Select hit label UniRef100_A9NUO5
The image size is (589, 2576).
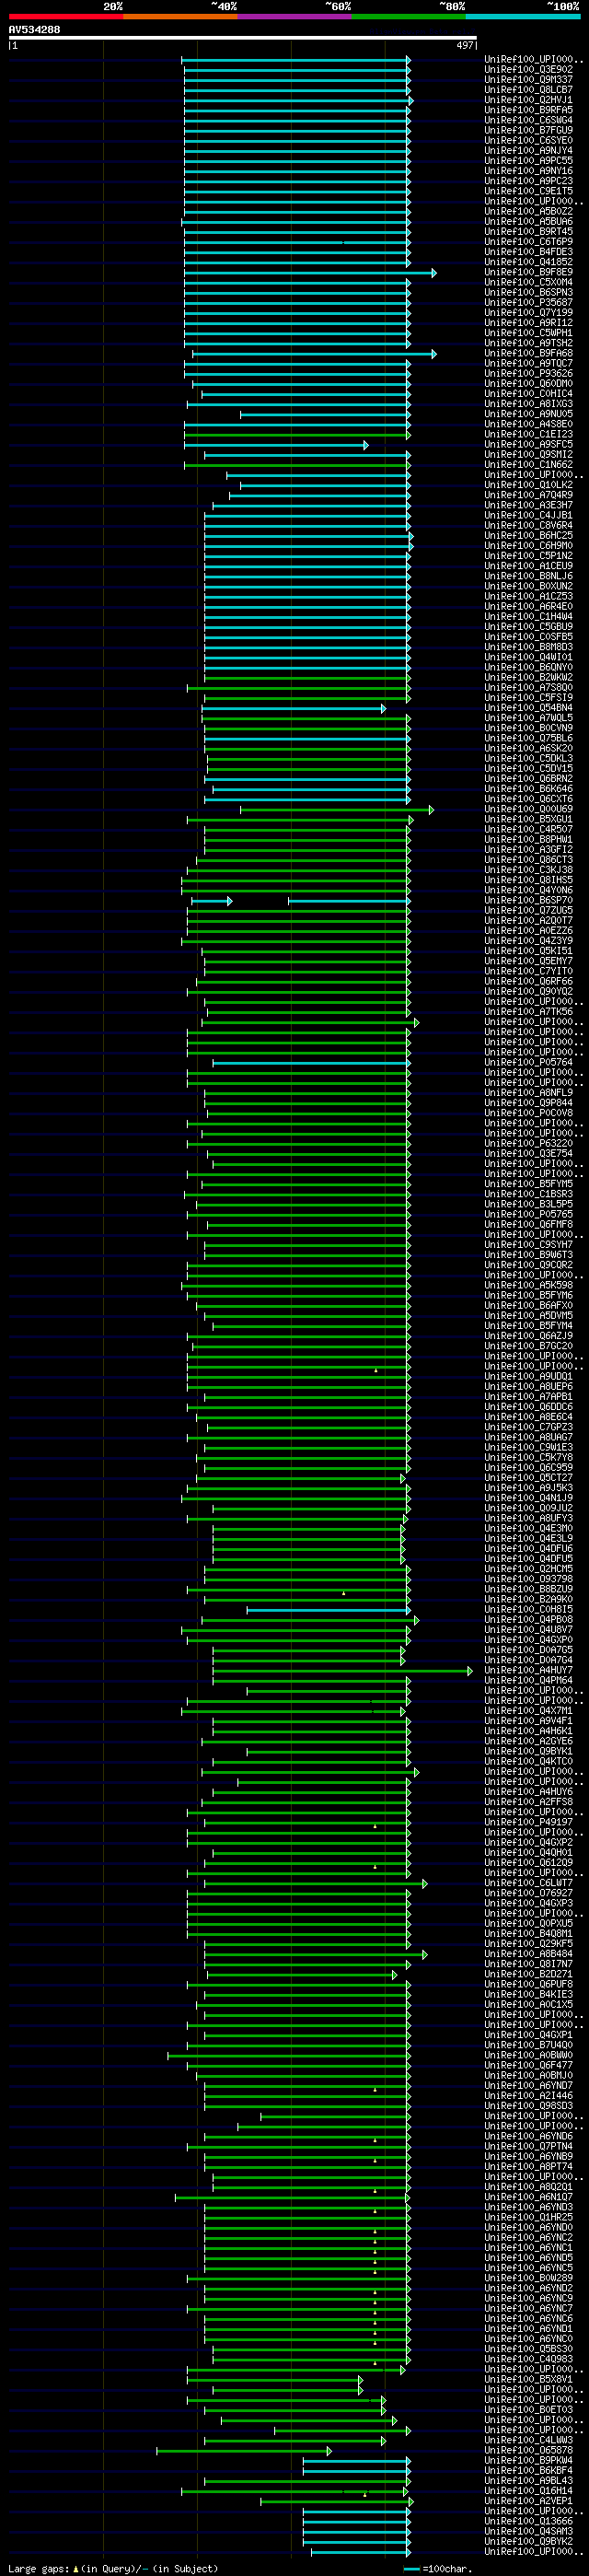(529, 414)
